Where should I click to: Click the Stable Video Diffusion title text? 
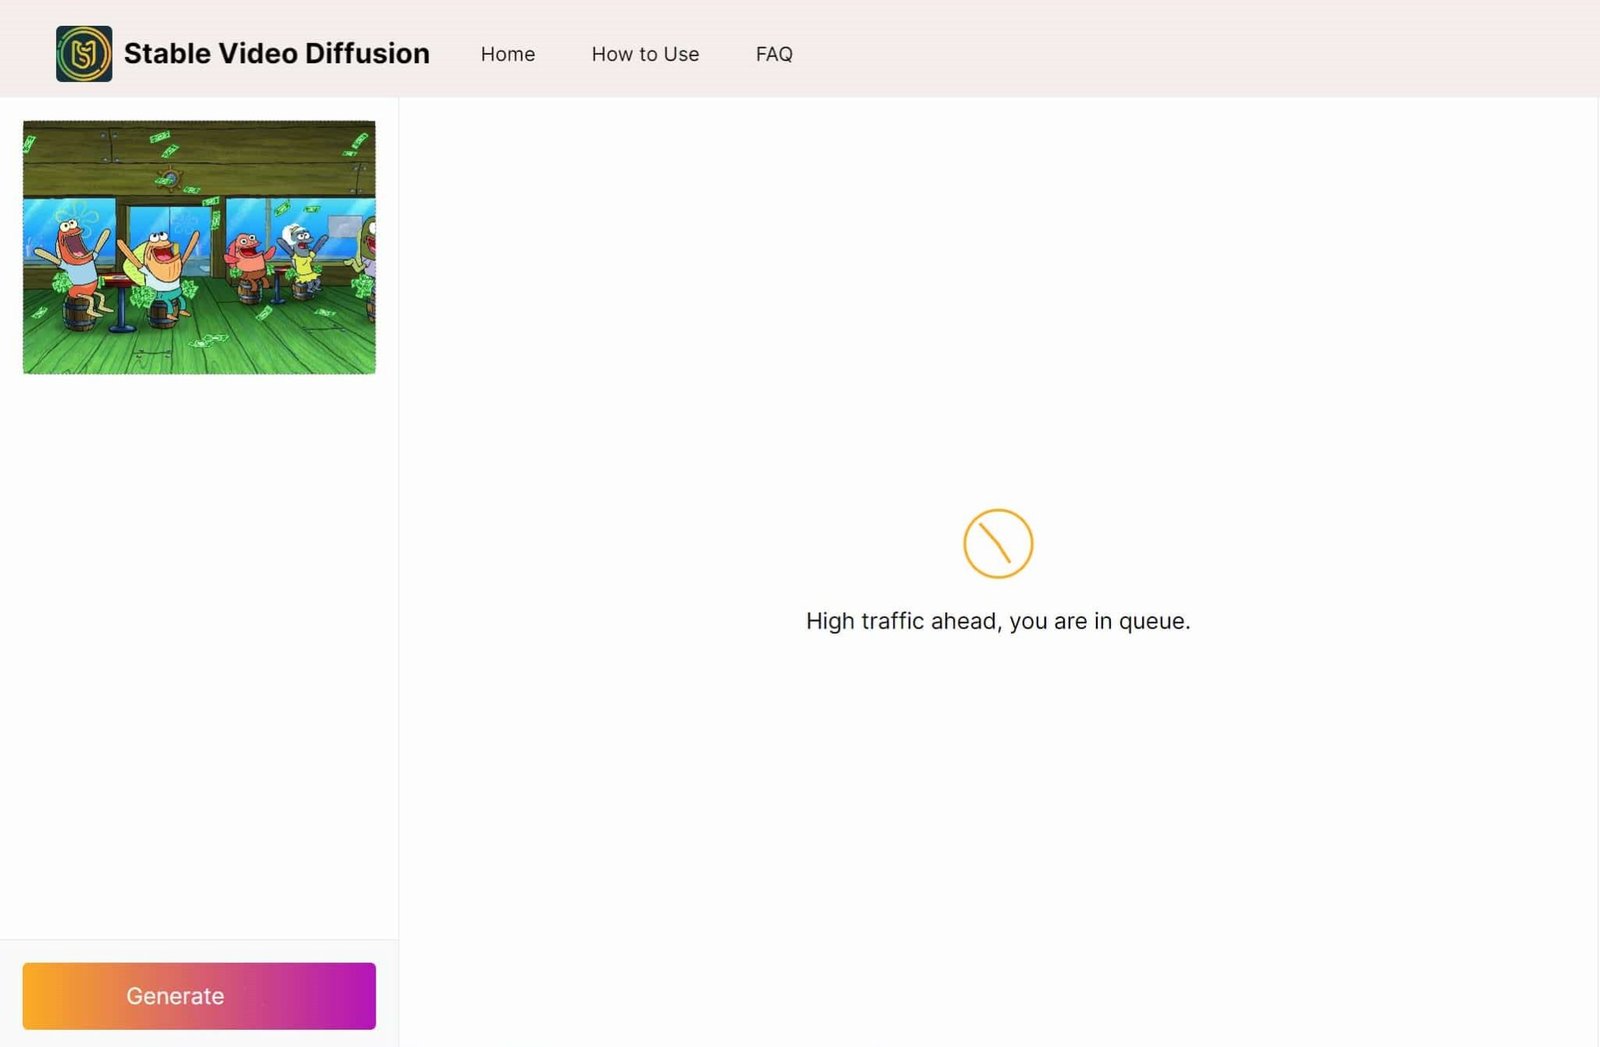pyautogui.click(x=277, y=54)
